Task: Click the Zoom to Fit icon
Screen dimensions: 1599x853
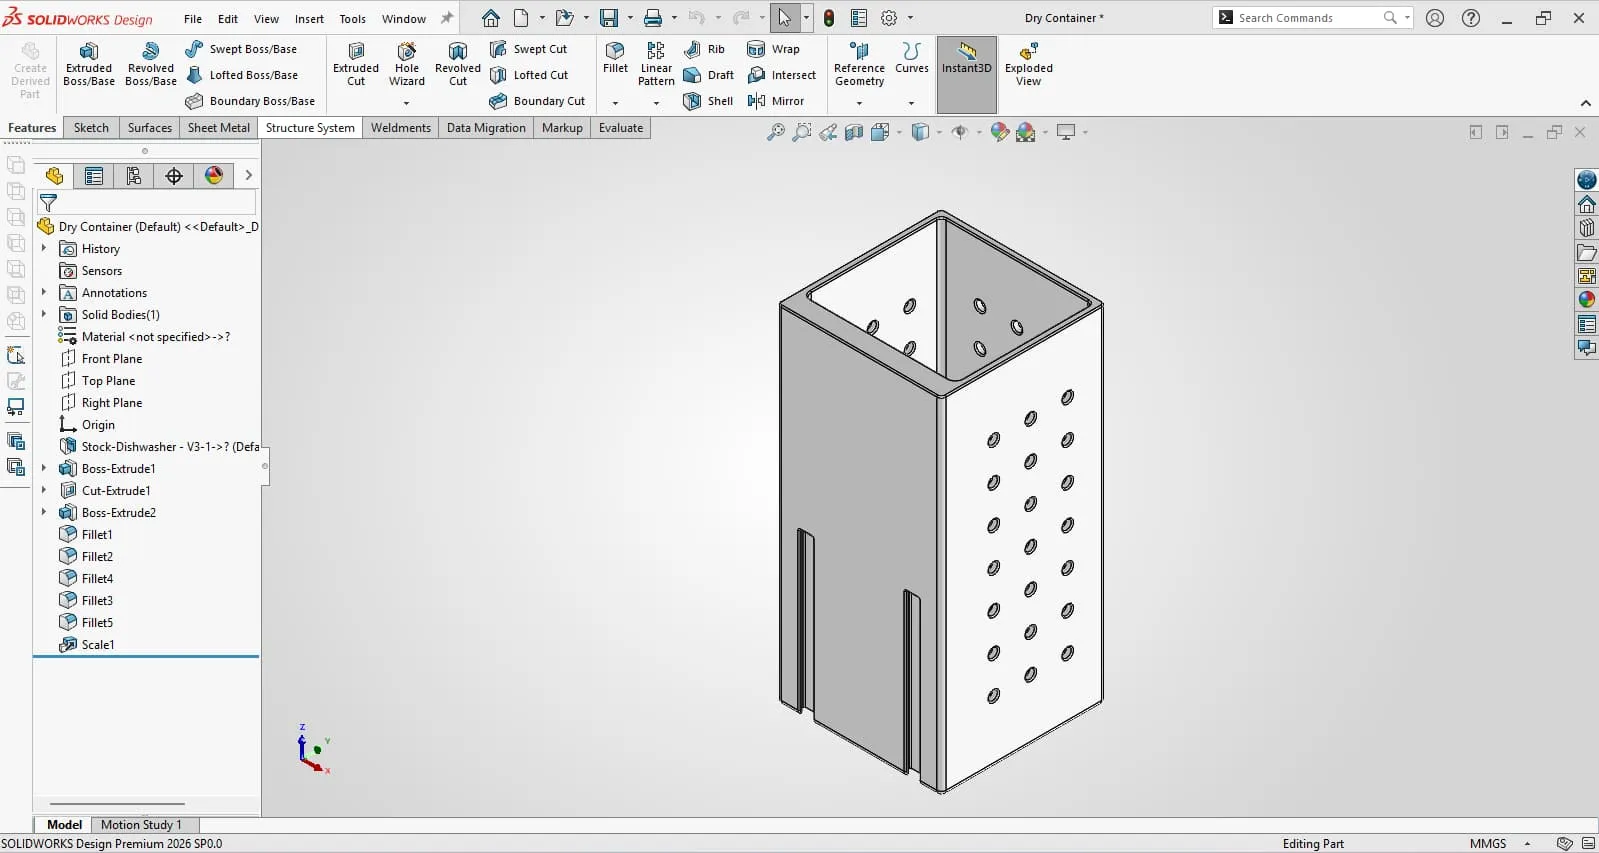Action: pos(776,132)
